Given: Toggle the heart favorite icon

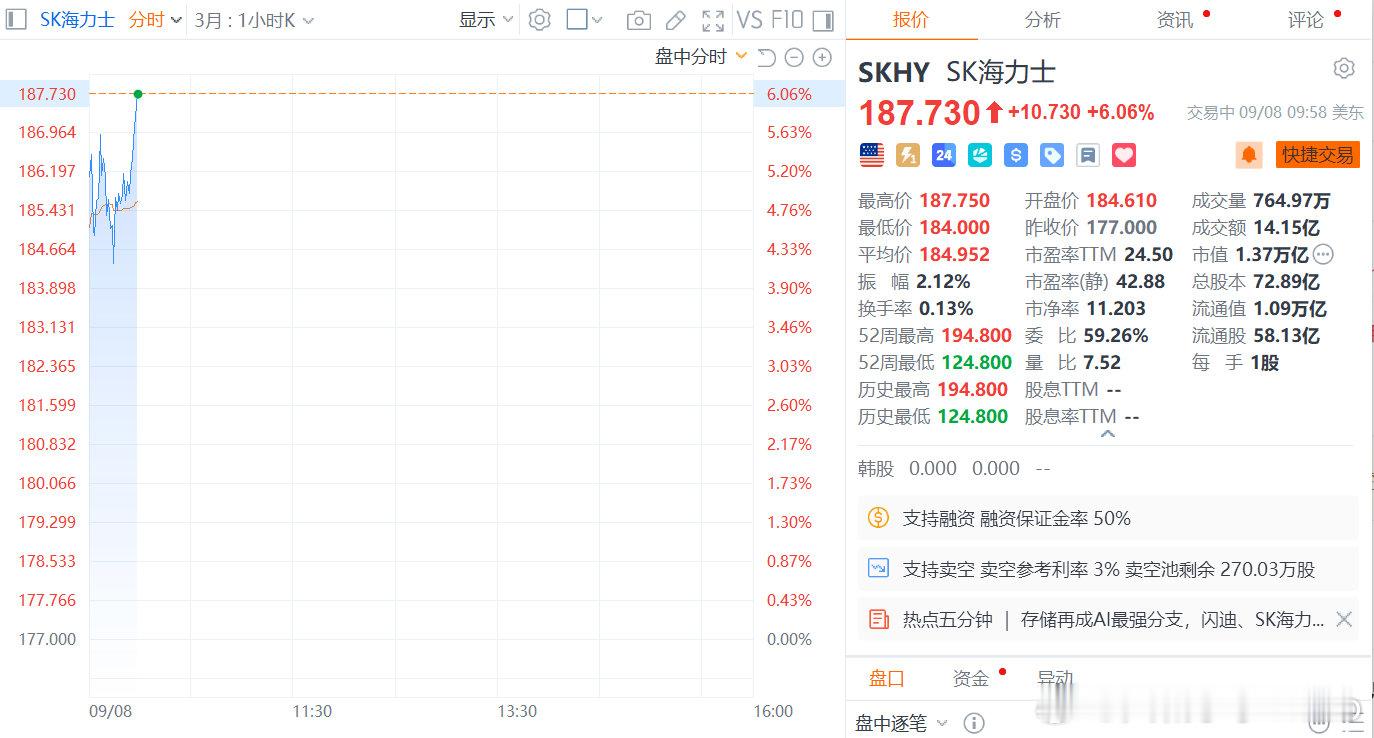Looking at the screenshot, I should (1124, 155).
